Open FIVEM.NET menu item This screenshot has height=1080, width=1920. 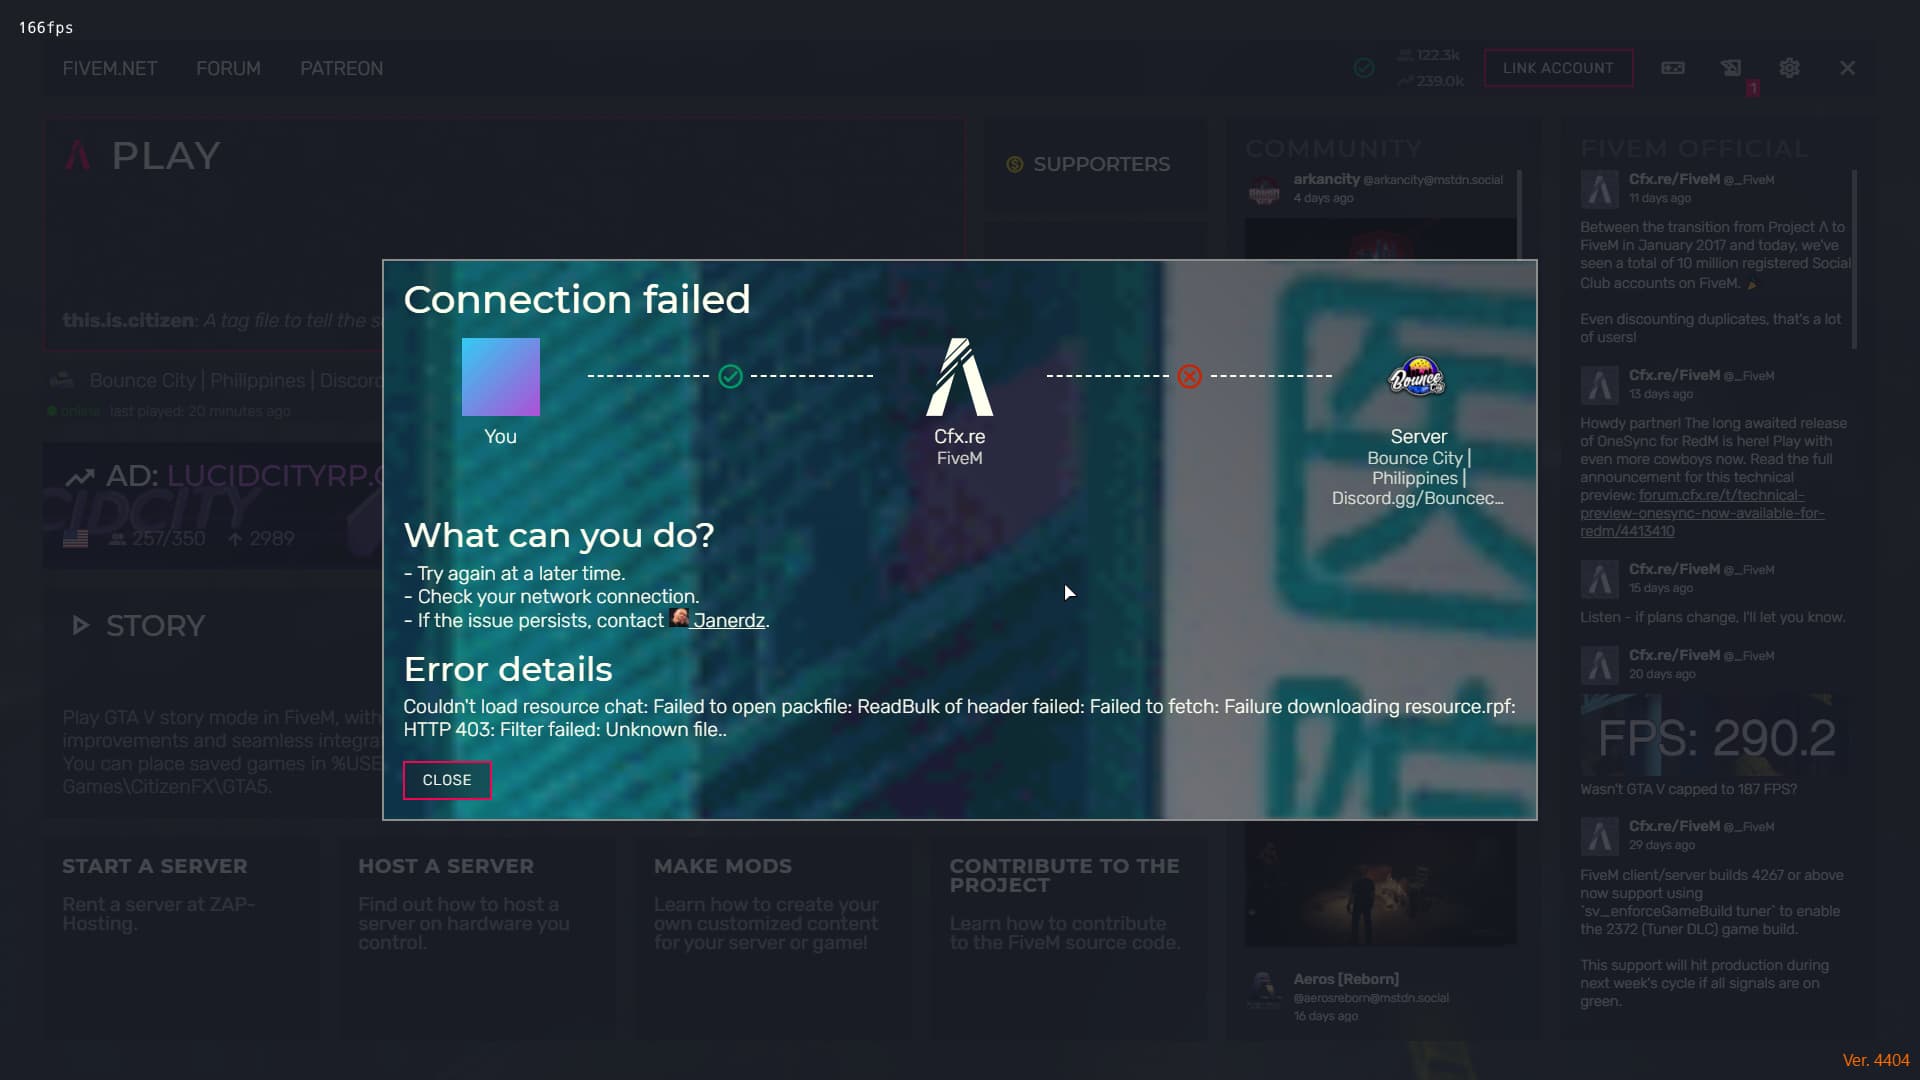[109, 68]
